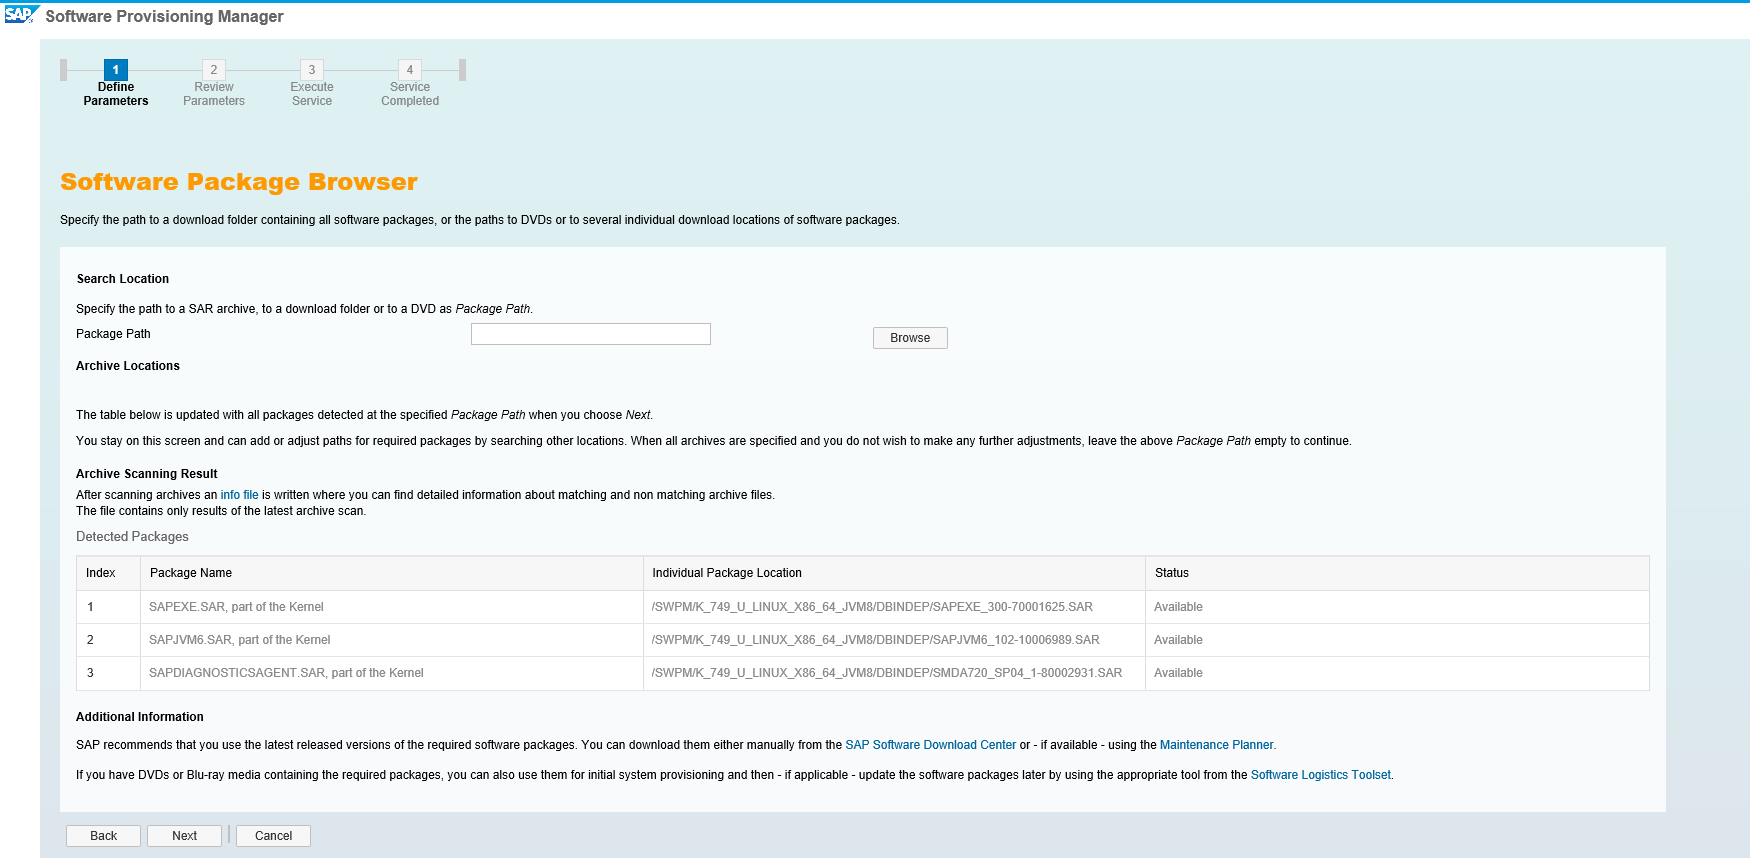Open the Maintenance Planner link
The image size is (1750, 858).
pyautogui.click(x=1217, y=745)
